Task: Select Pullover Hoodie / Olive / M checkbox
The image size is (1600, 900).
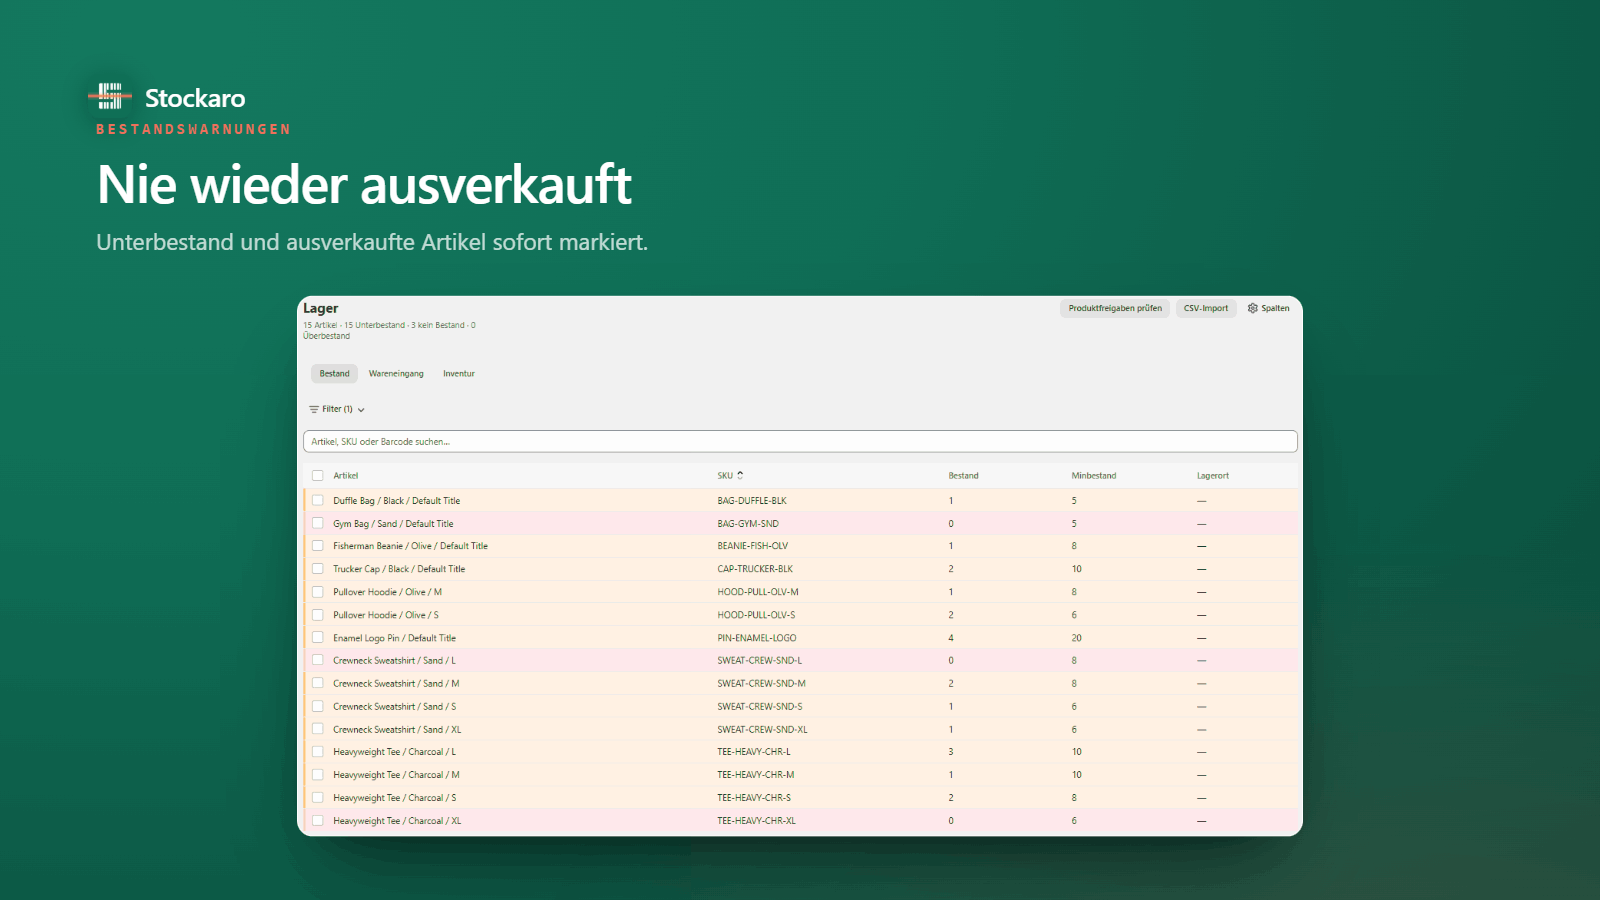Action: pos(318,592)
